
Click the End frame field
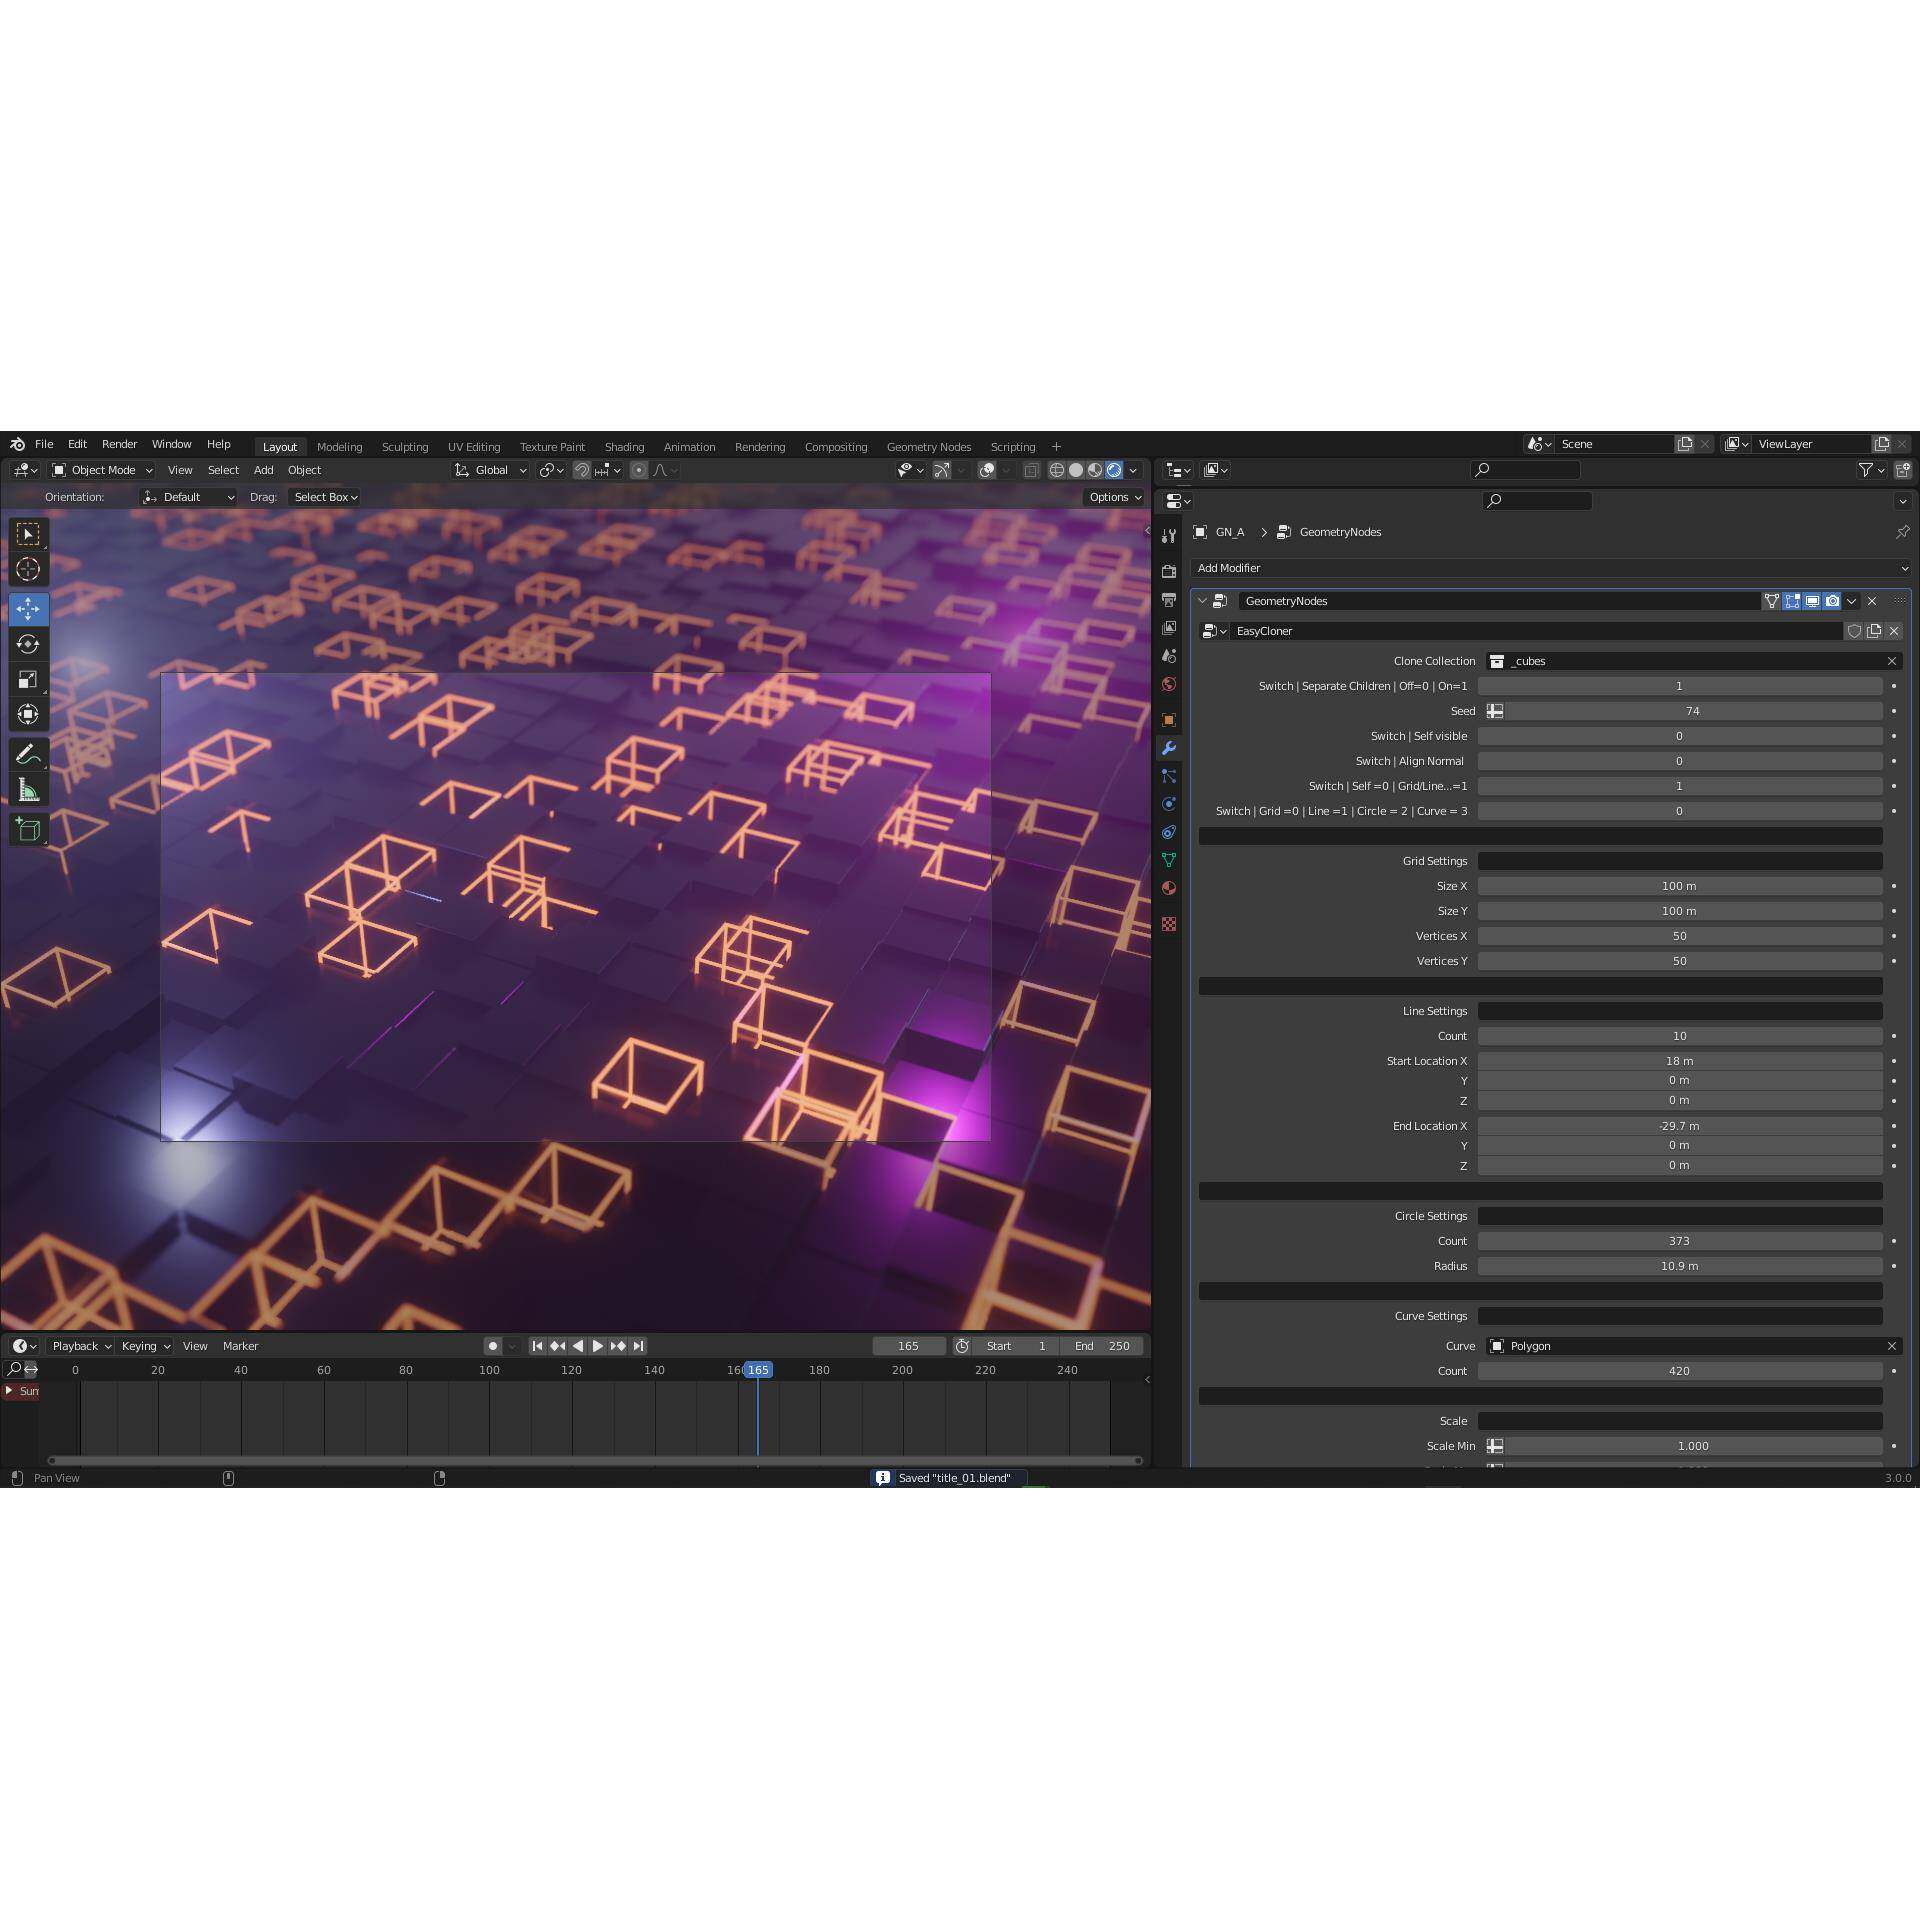pos(1103,1346)
